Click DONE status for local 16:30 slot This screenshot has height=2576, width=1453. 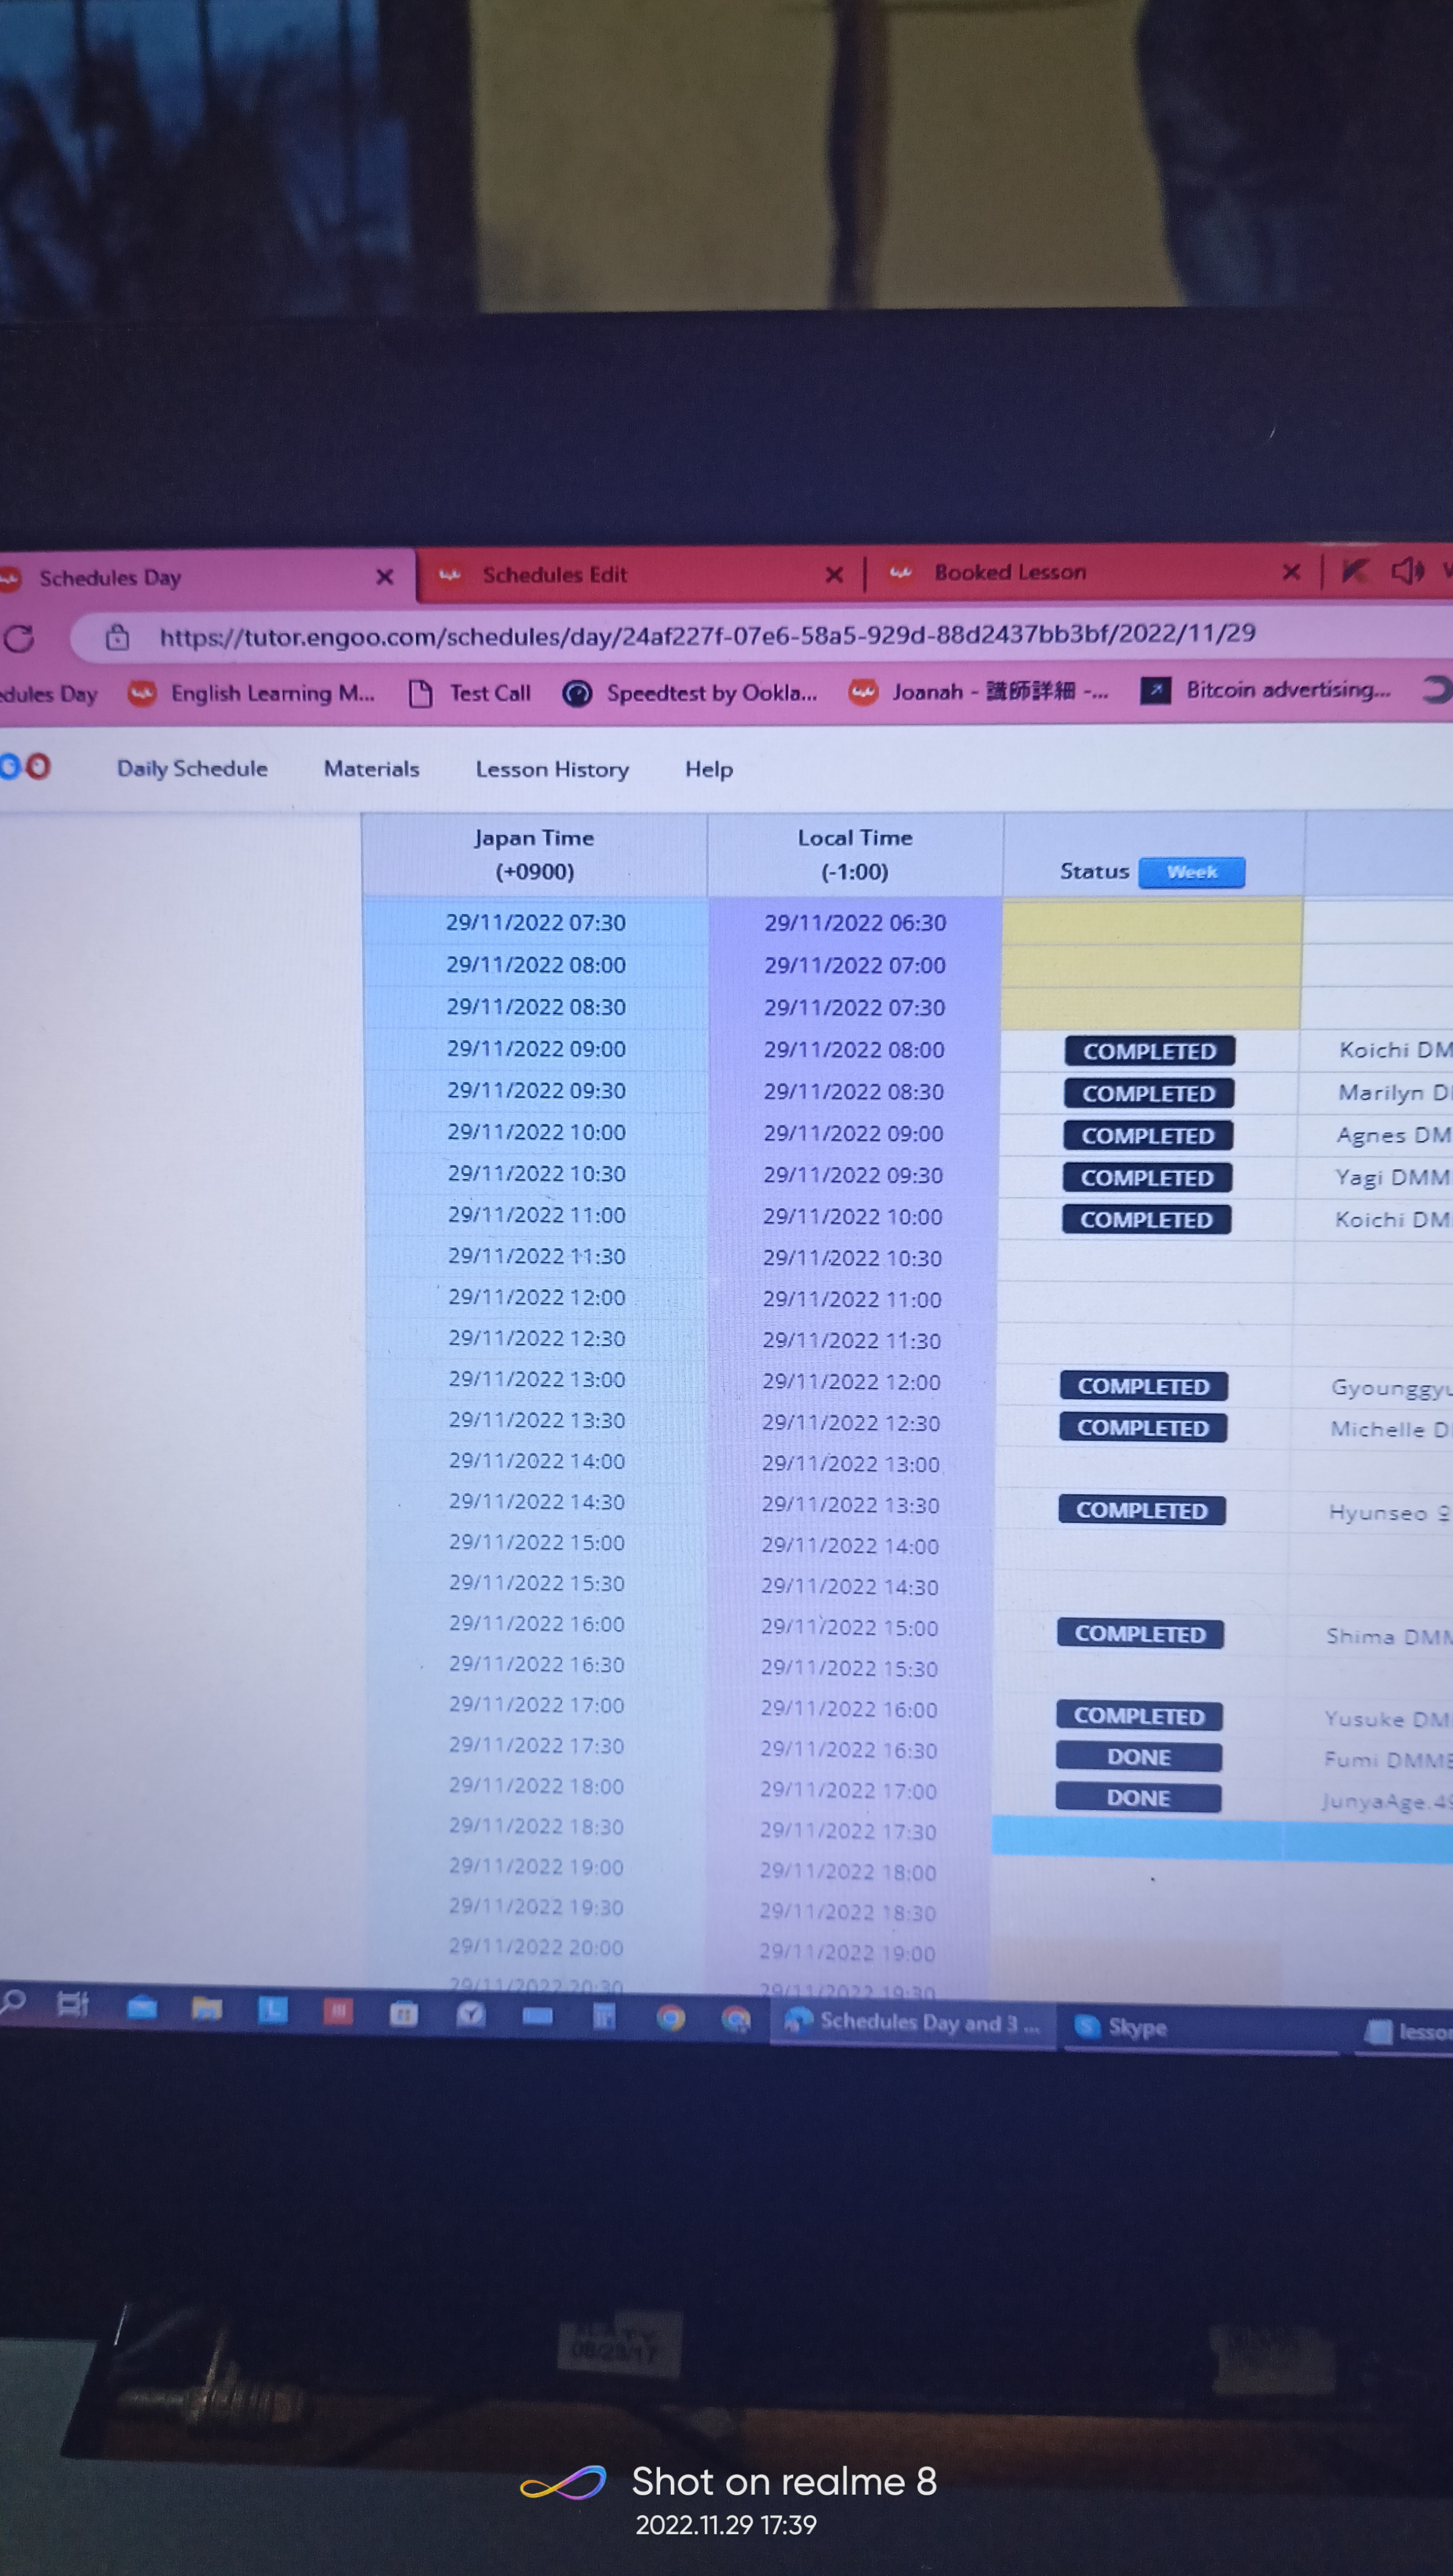[x=1138, y=1757]
